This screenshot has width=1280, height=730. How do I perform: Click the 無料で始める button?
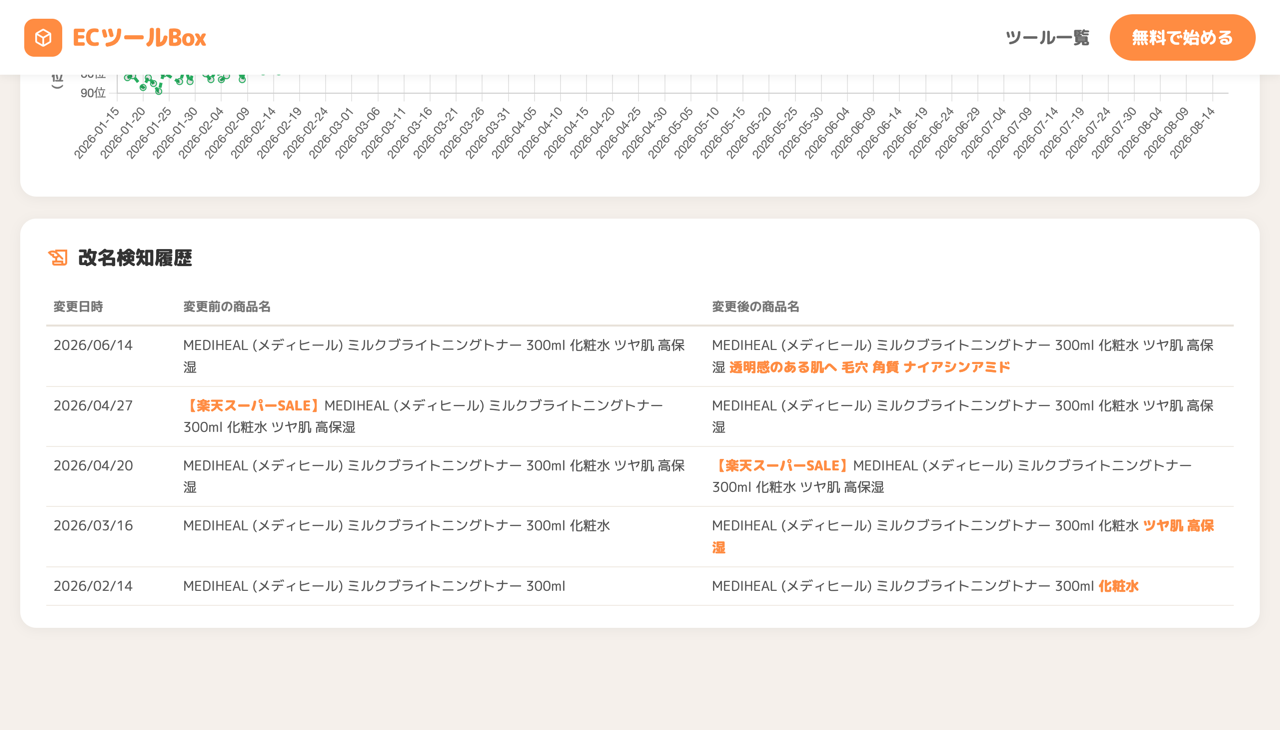point(1182,37)
